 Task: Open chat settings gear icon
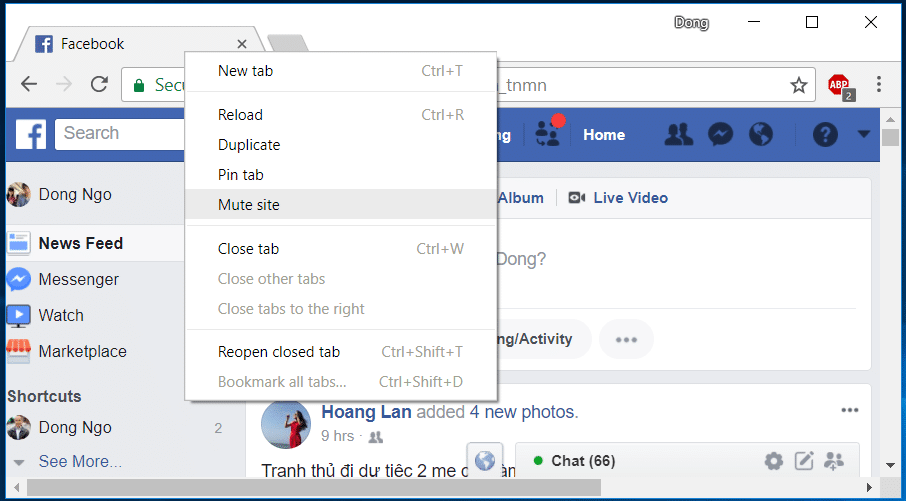(773, 461)
